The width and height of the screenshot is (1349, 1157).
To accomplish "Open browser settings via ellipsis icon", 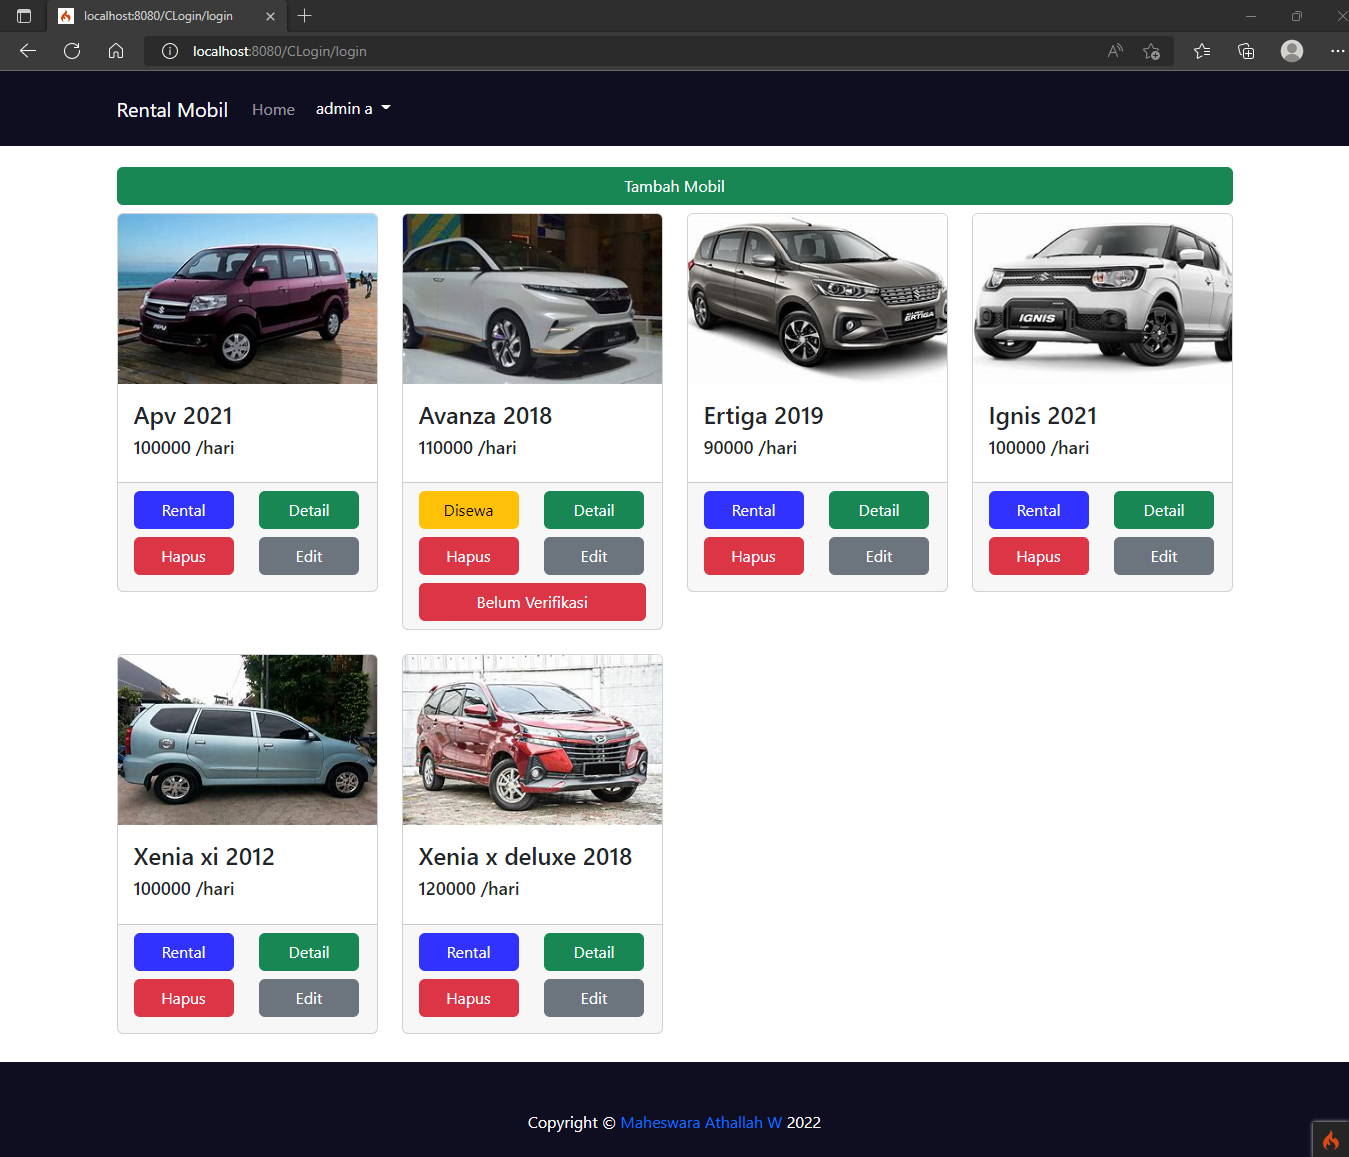I will pos(1337,51).
